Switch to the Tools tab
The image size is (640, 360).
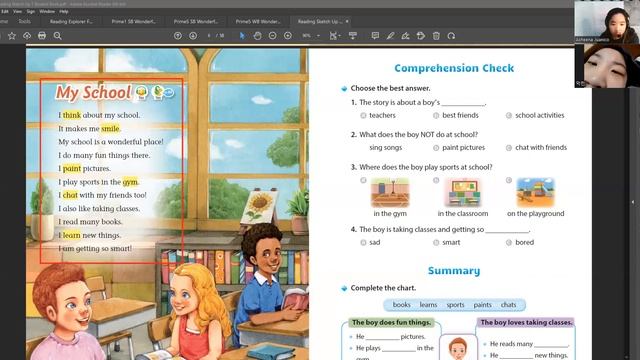click(24, 21)
